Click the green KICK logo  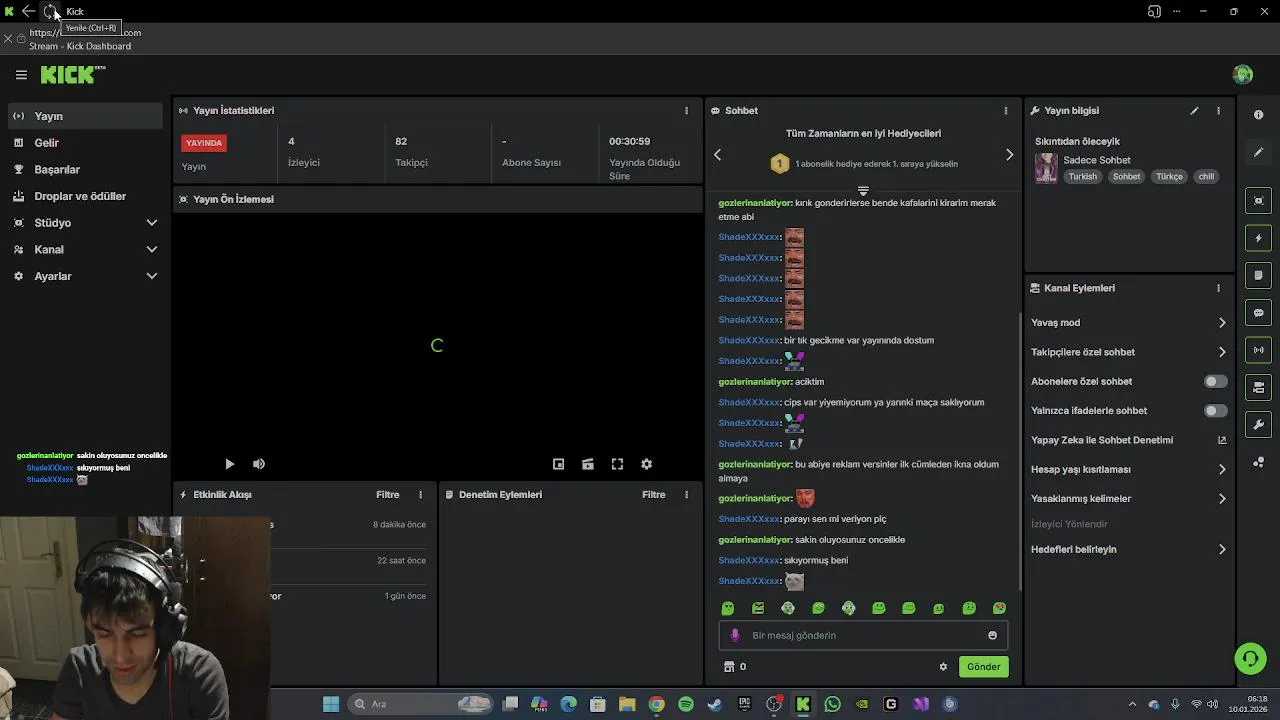point(72,75)
